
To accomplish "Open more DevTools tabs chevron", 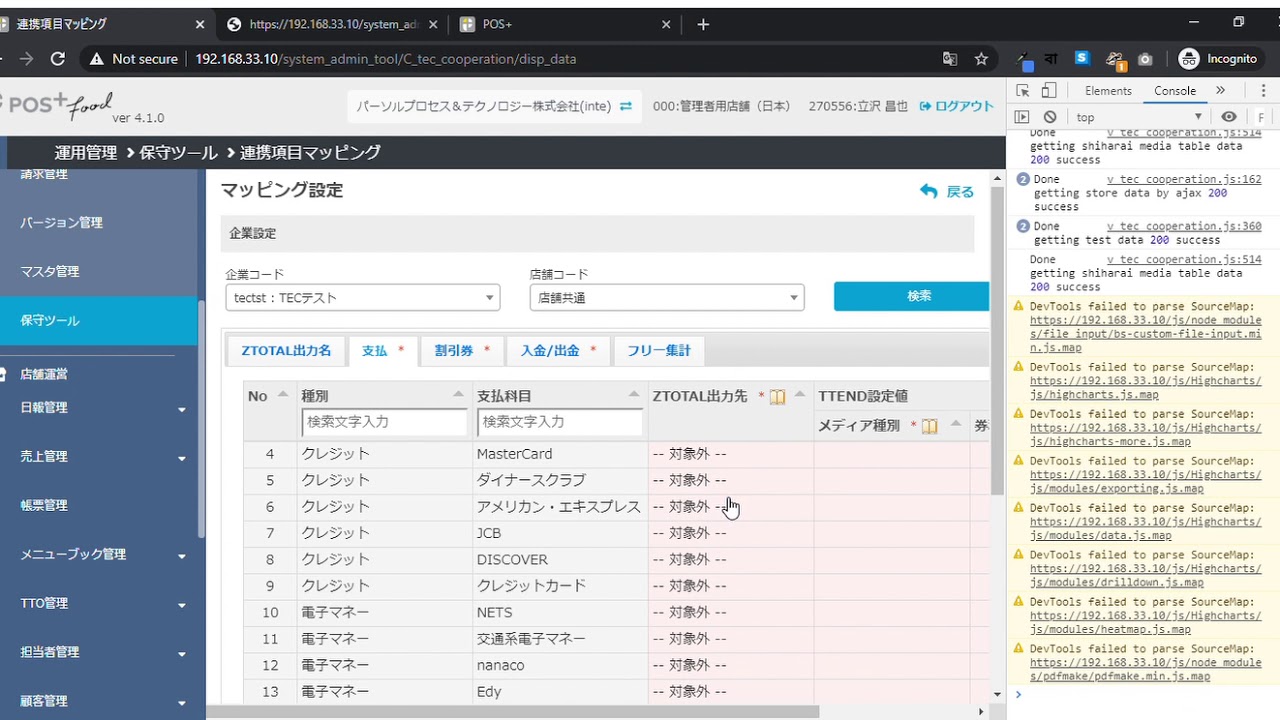I will tap(1220, 90).
